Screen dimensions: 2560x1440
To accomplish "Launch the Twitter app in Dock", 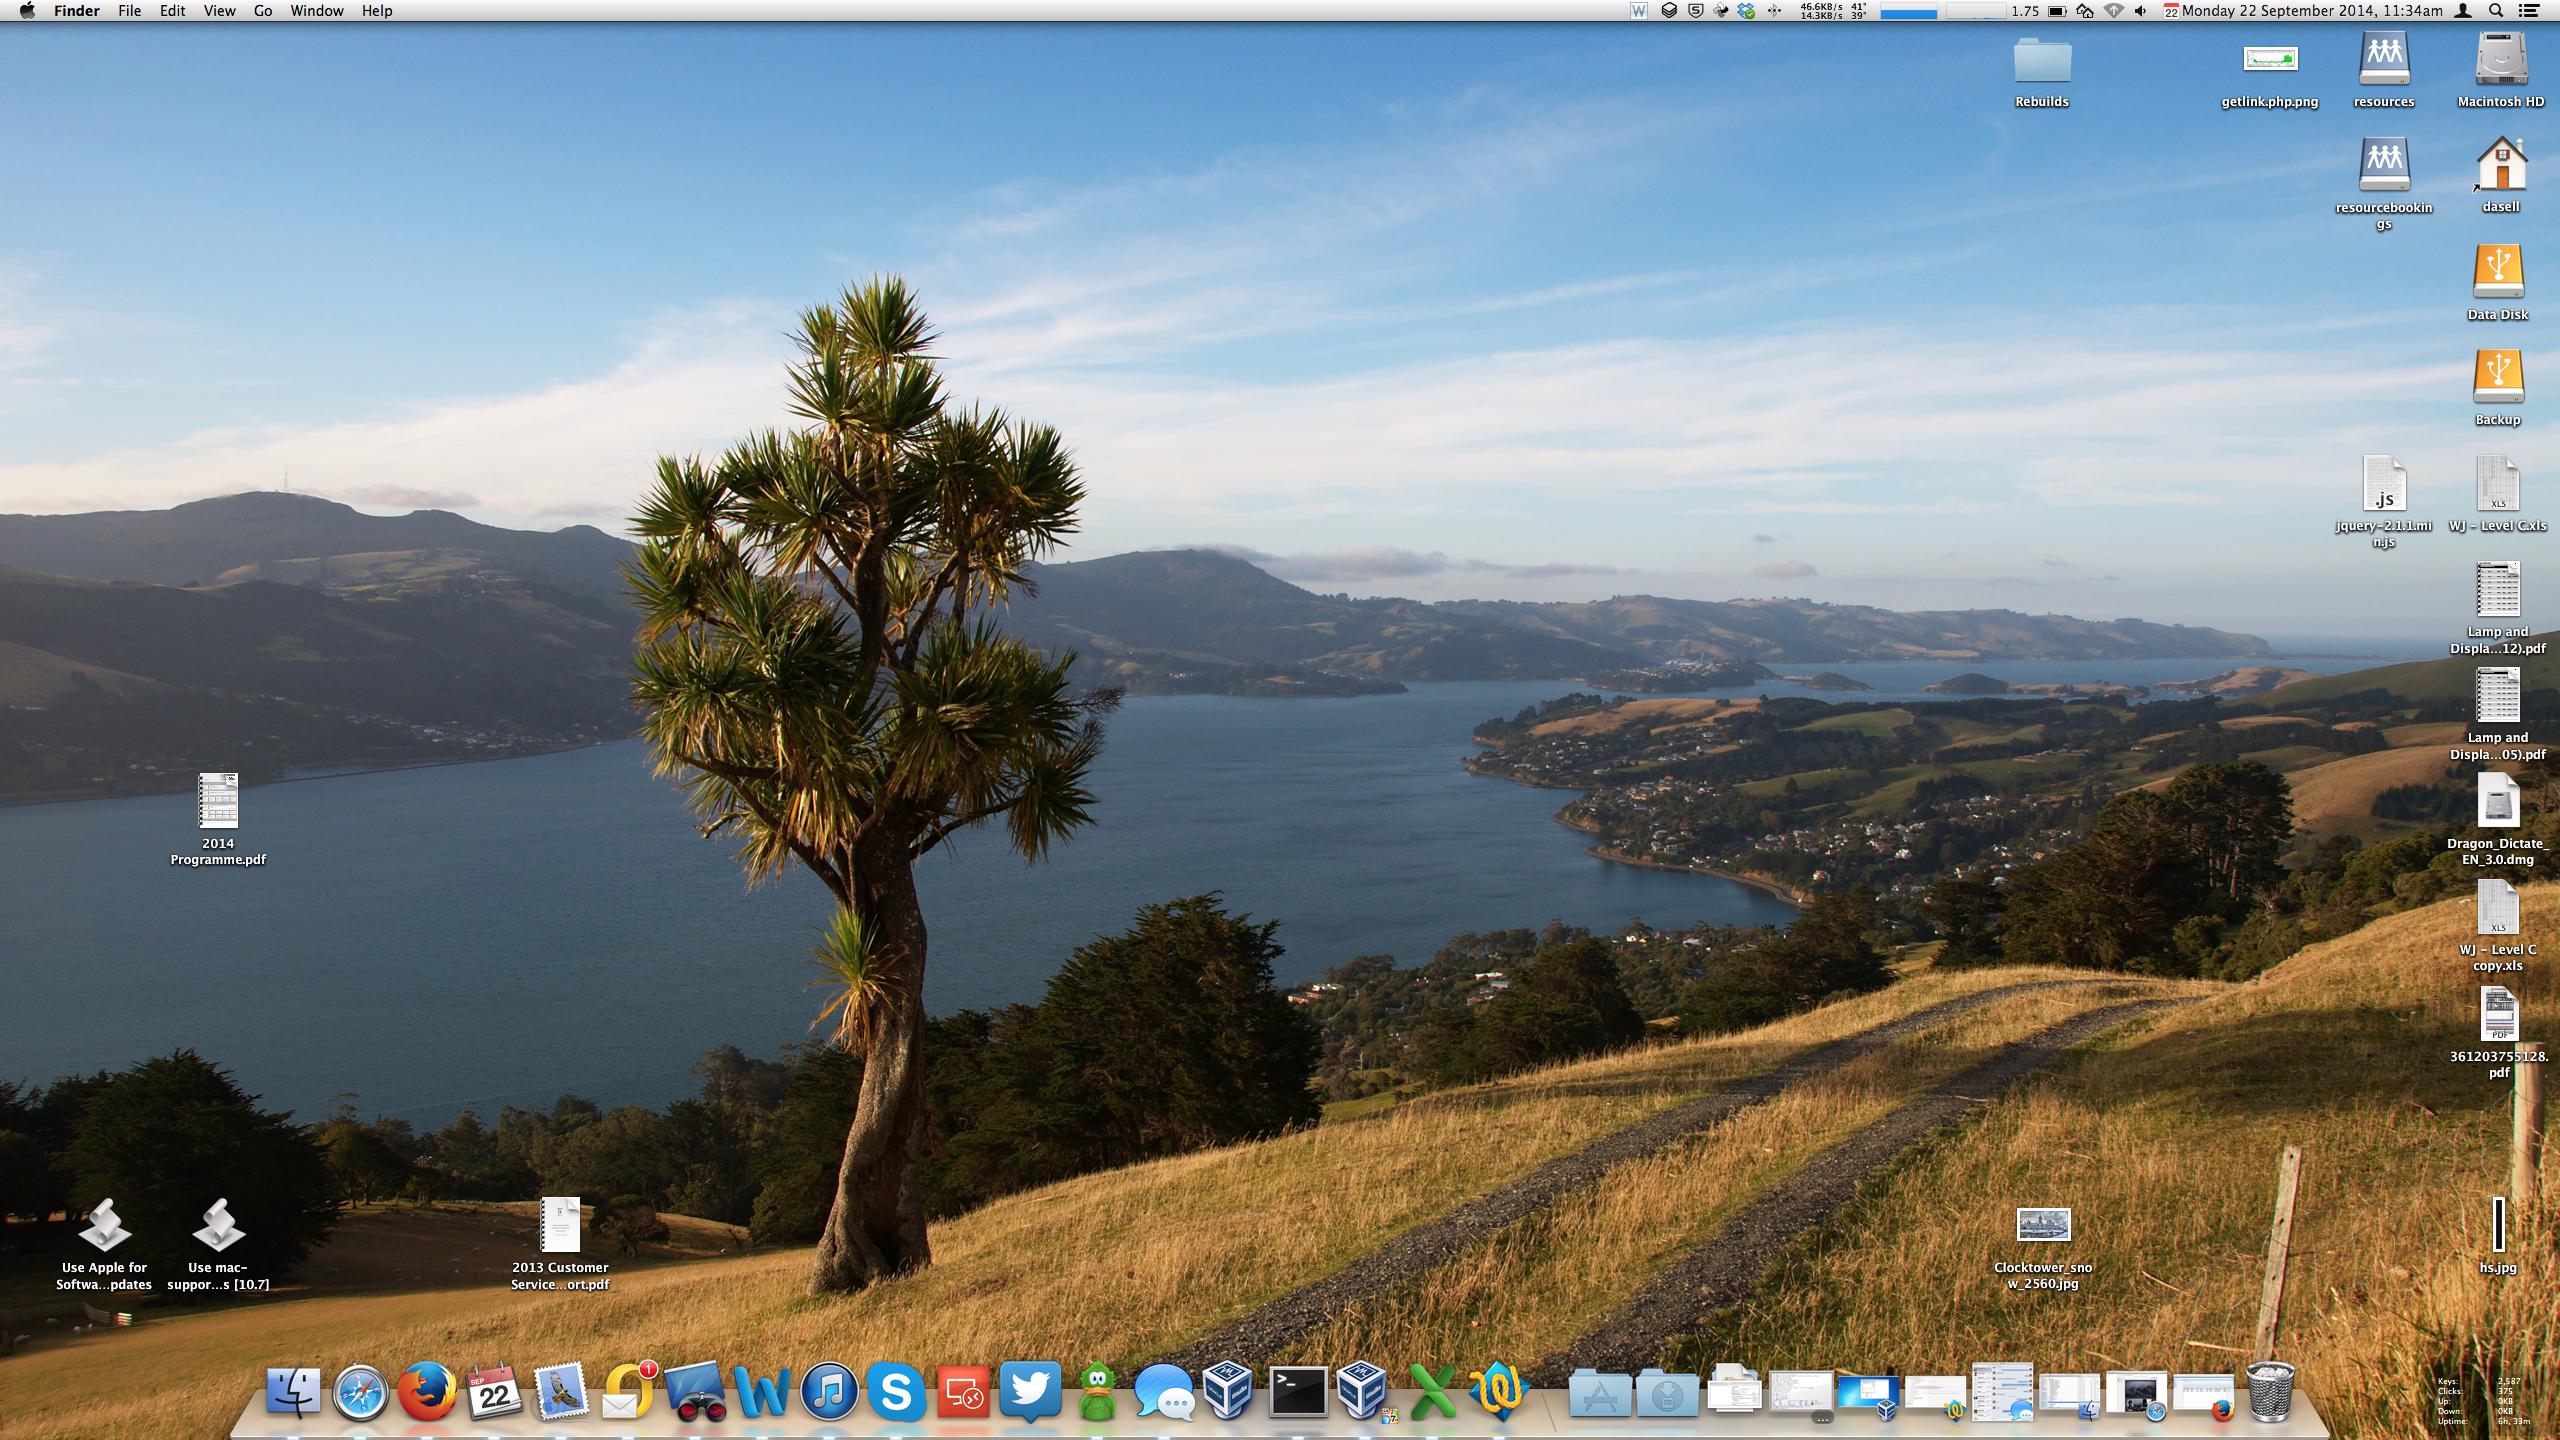I will [1030, 1391].
